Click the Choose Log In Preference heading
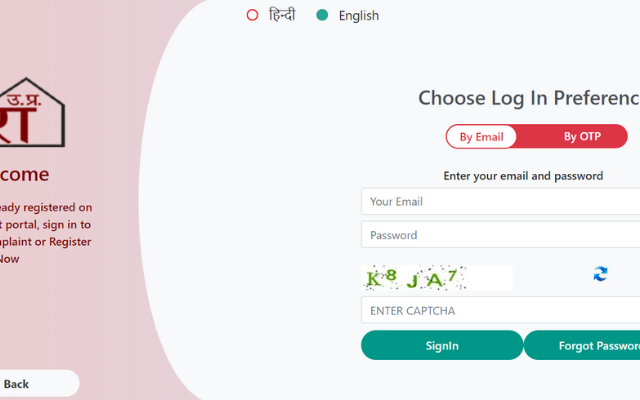The width and height of the screenshot is (640, 400). tap(529, 98)
